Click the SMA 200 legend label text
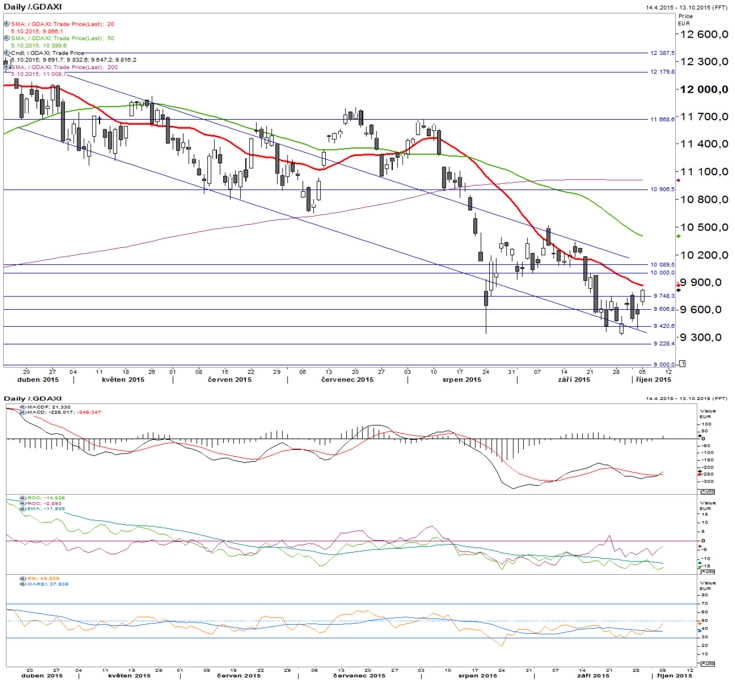This screenshot has height=683, width=735. pos(64,67)
